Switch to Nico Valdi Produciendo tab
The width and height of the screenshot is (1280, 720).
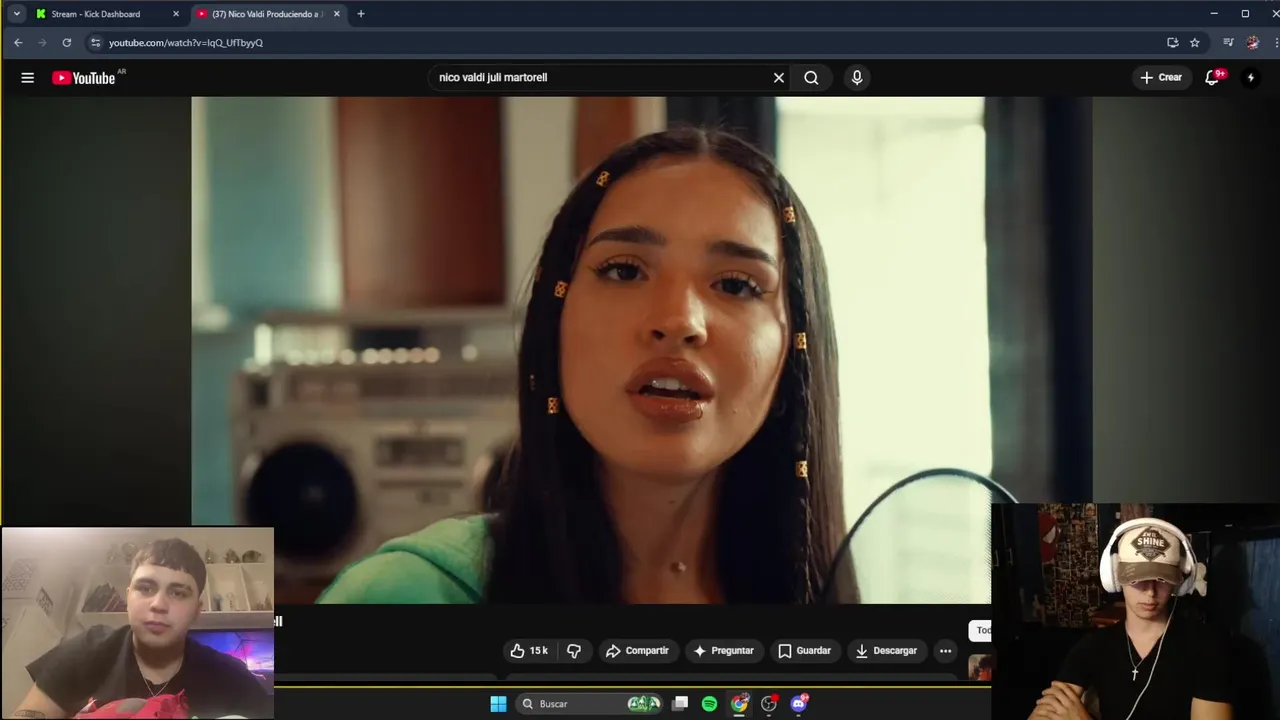(265, 14)
